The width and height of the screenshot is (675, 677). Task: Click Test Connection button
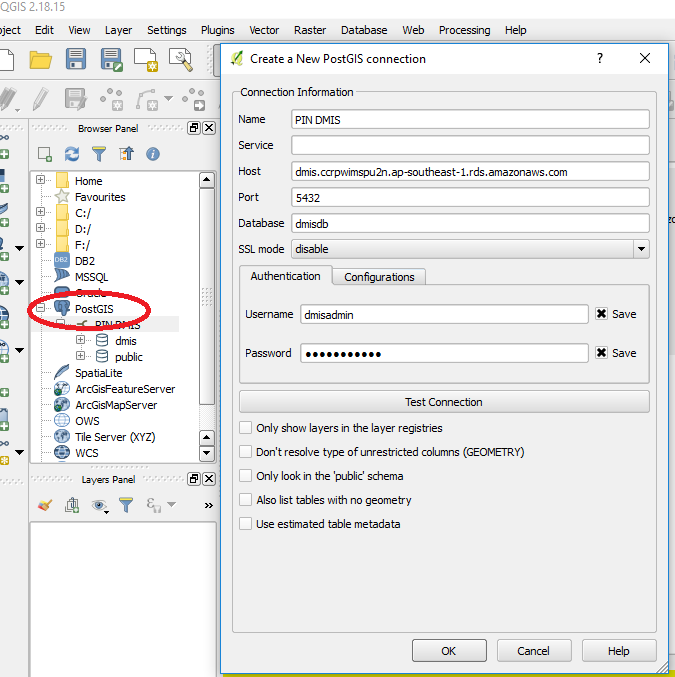(x=444, y=402)
